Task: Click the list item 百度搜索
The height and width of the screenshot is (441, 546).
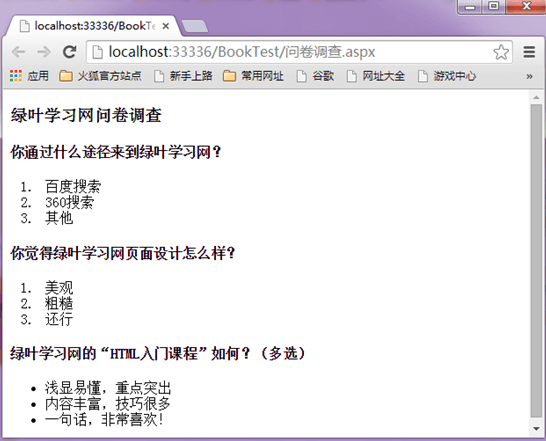Action: [x=73, y=187]
